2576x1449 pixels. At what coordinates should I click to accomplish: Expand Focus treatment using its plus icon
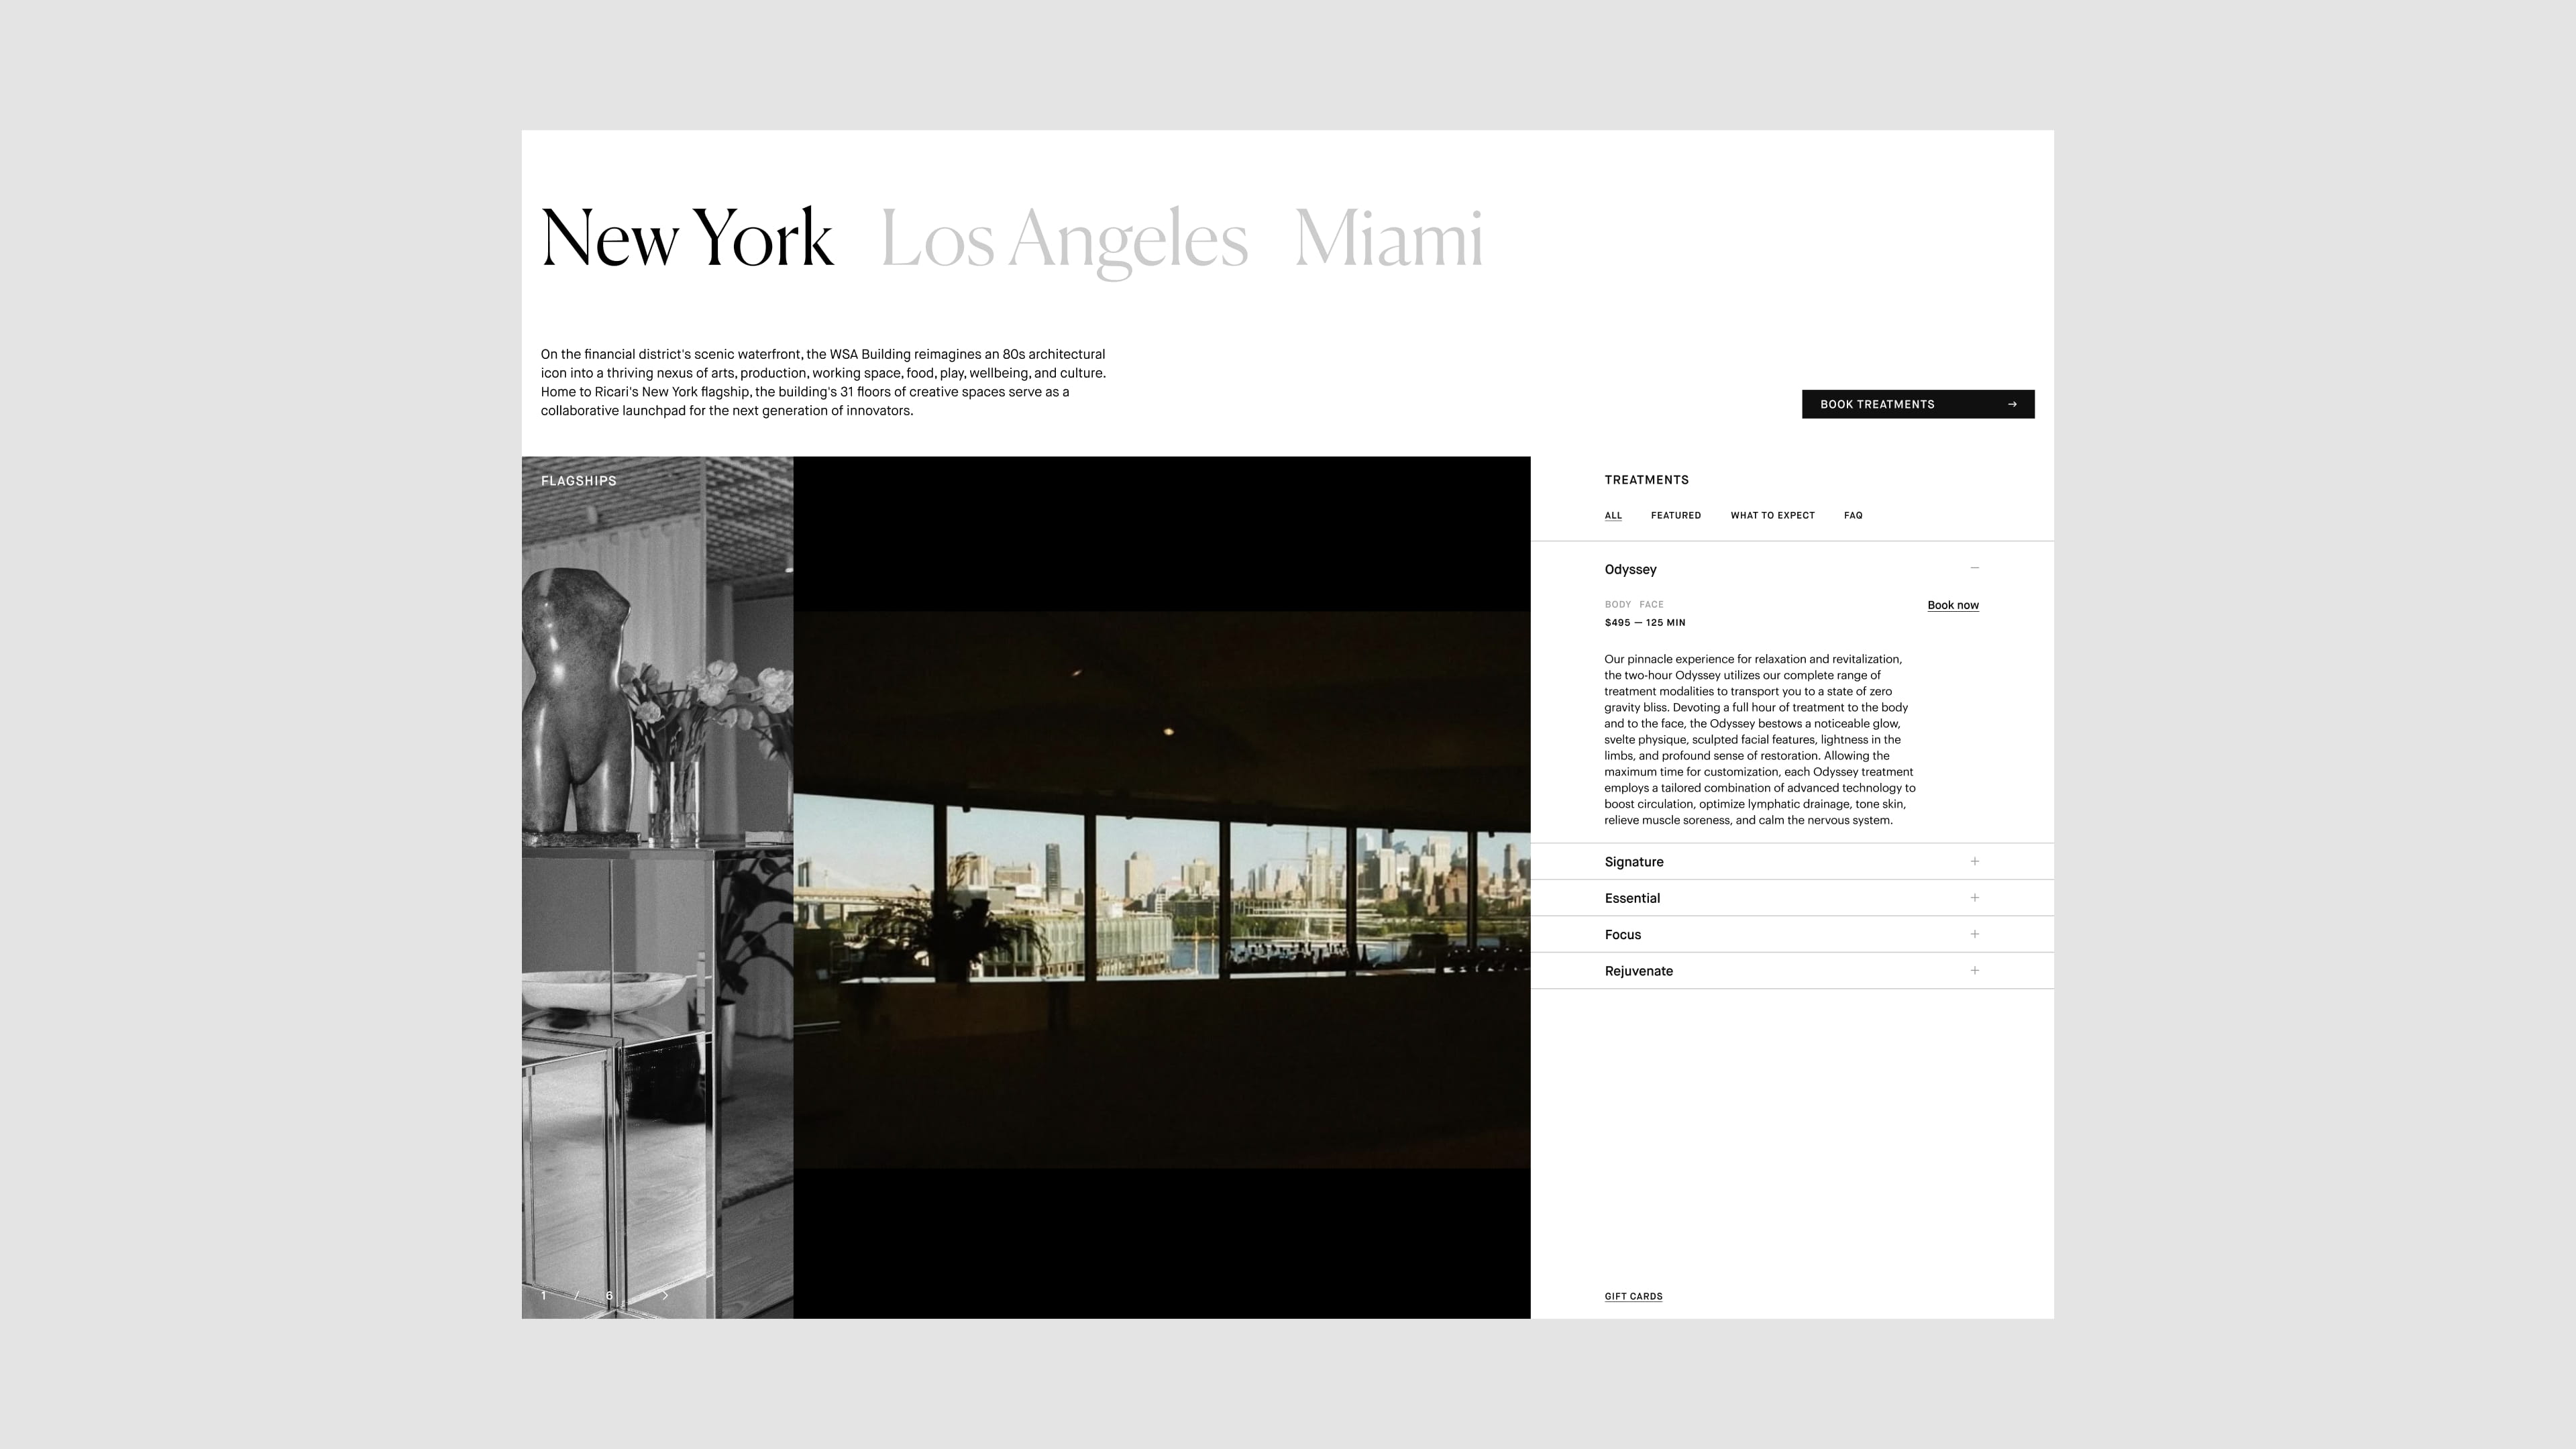coord(1974,934)
